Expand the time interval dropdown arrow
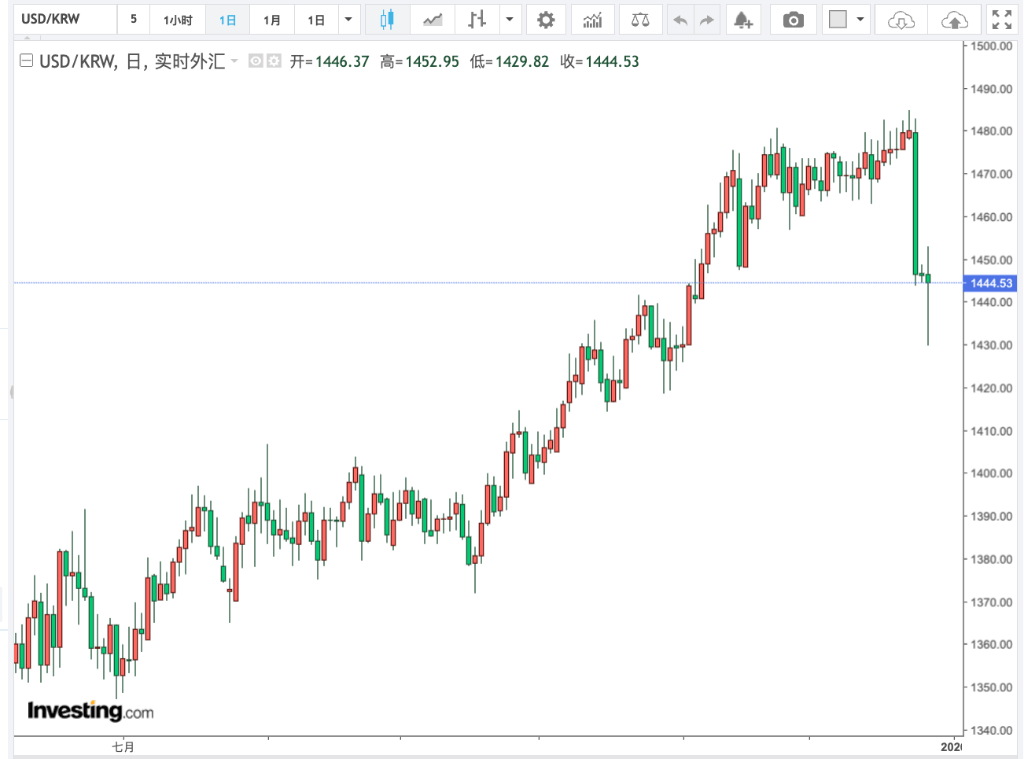This screenshot has width=1024, height=759. [x=347, y=19]
